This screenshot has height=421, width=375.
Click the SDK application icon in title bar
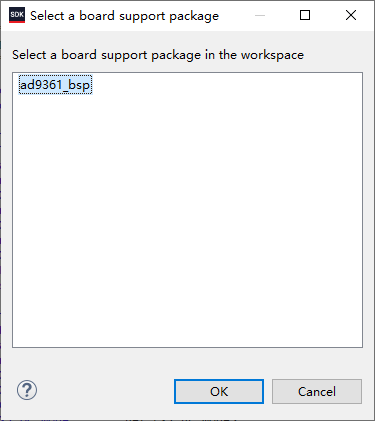(17, 15)
